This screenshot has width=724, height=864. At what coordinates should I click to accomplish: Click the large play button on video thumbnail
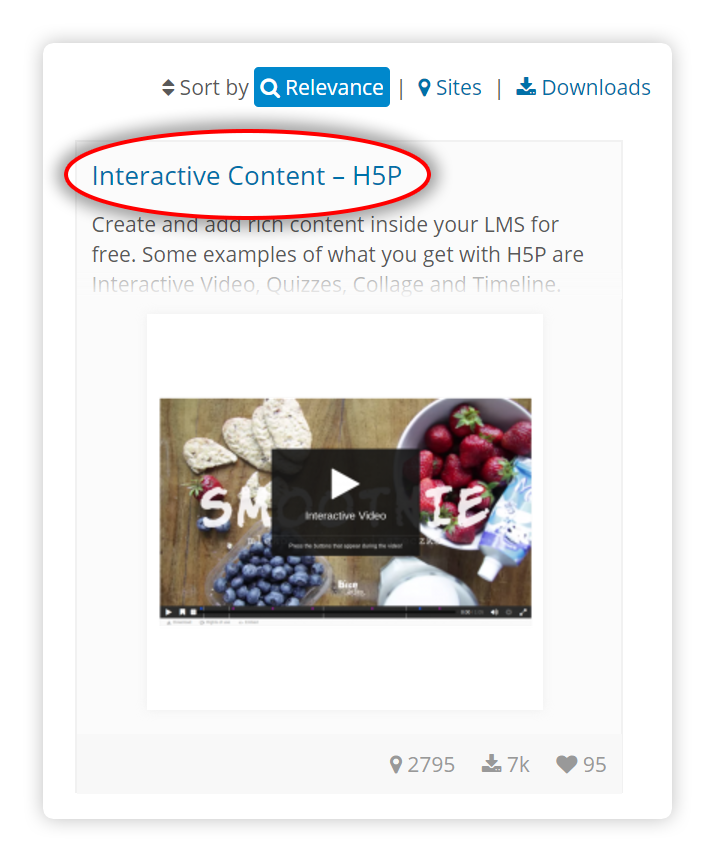(345, 484)
